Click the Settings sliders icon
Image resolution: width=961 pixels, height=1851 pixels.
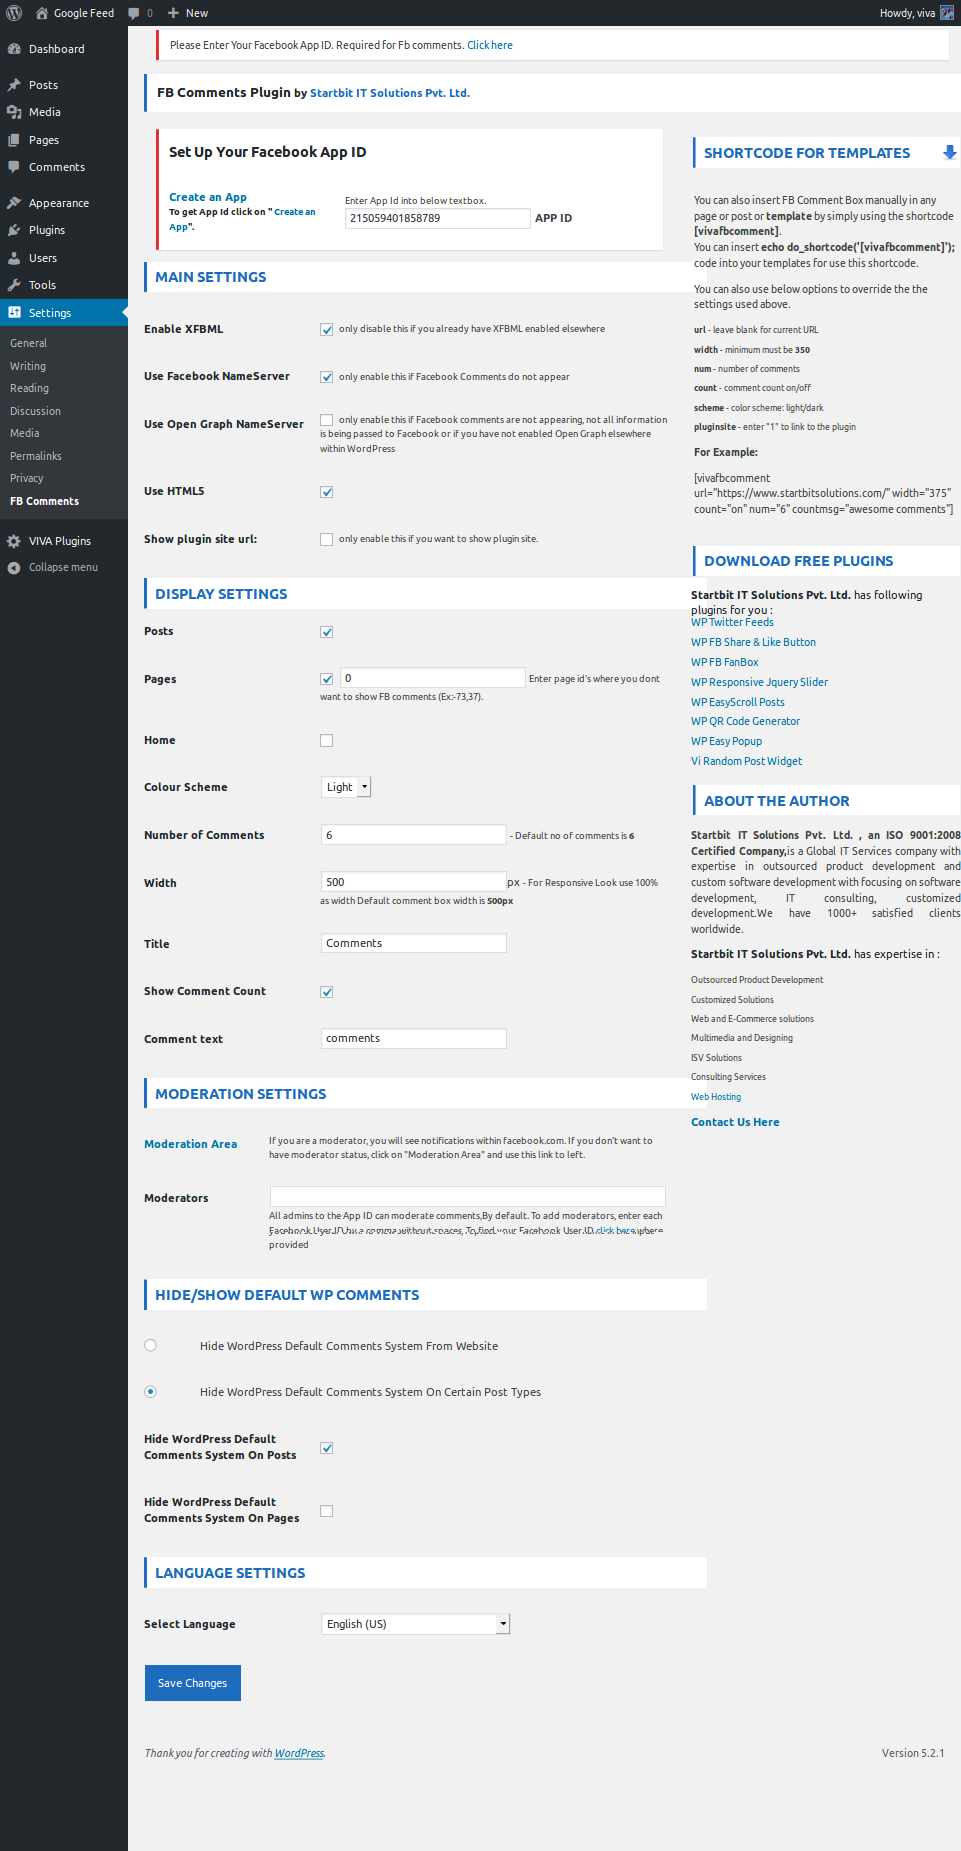(x=14, y=313)
